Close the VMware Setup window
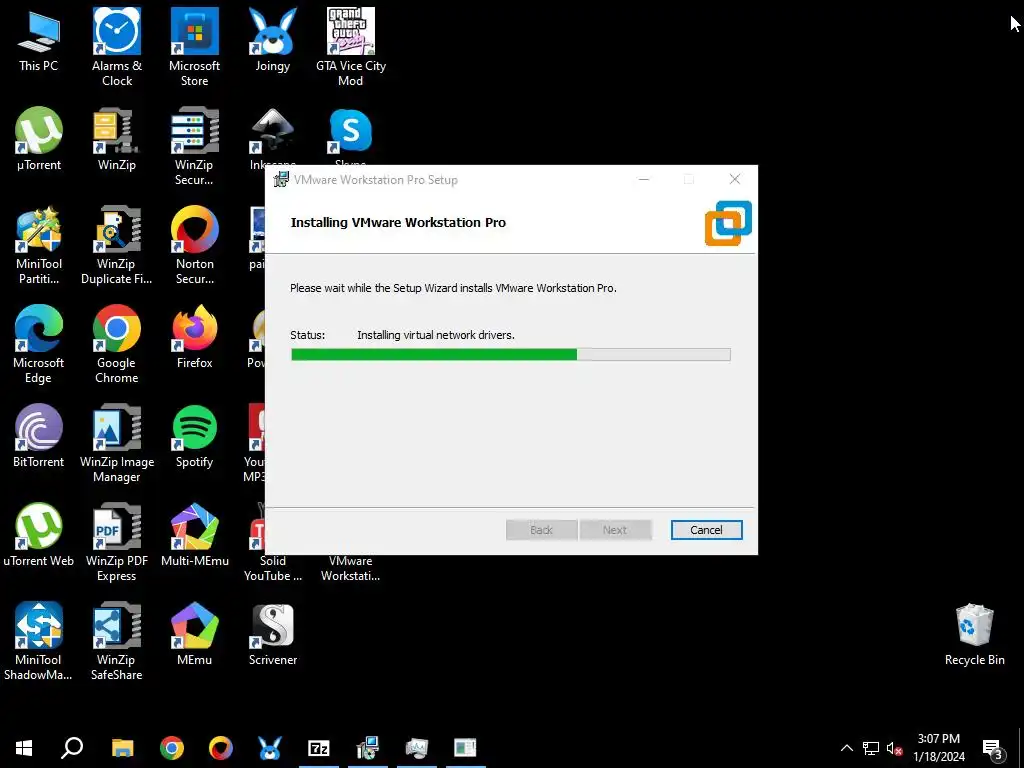1024x768 pixels. tap(735, 179)
